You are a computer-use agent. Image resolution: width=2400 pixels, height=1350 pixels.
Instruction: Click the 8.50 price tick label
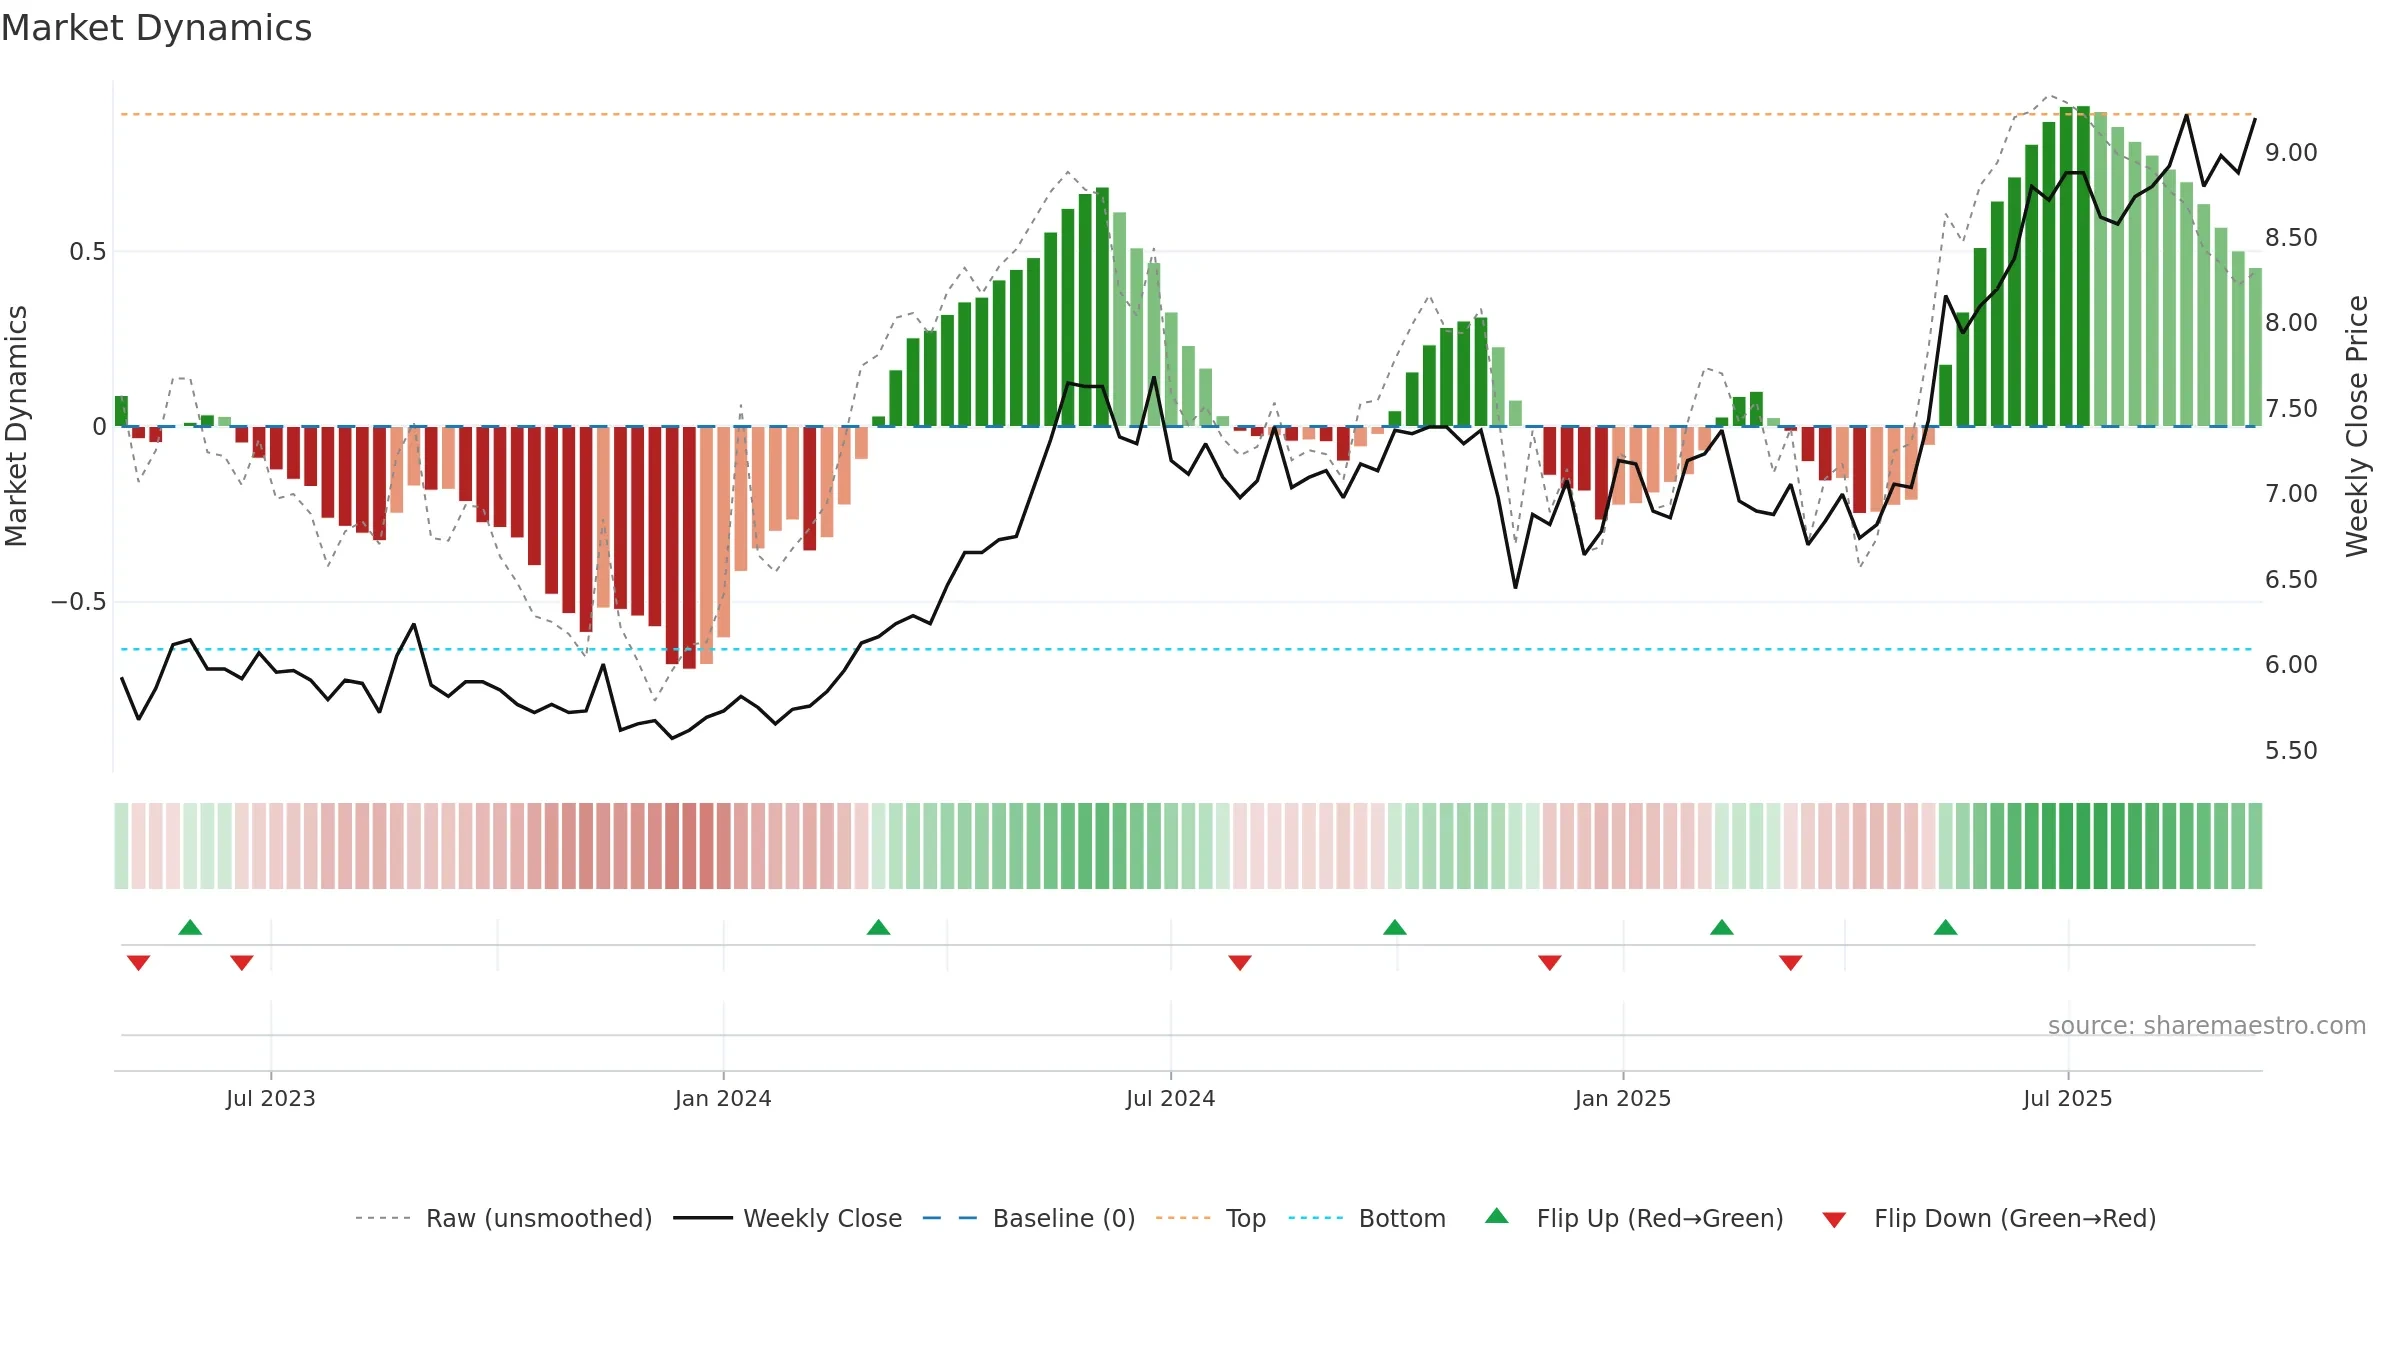(2291, 238)
